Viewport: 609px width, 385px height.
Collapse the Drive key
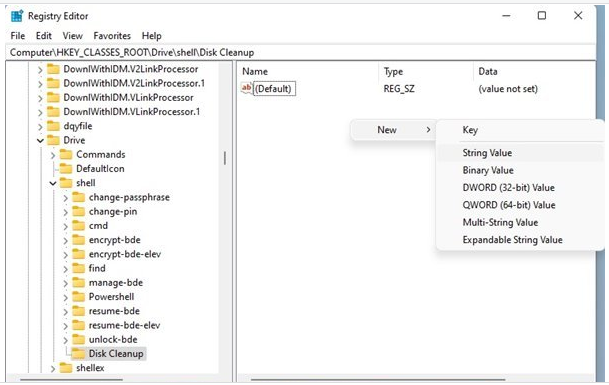coord(40,141)
